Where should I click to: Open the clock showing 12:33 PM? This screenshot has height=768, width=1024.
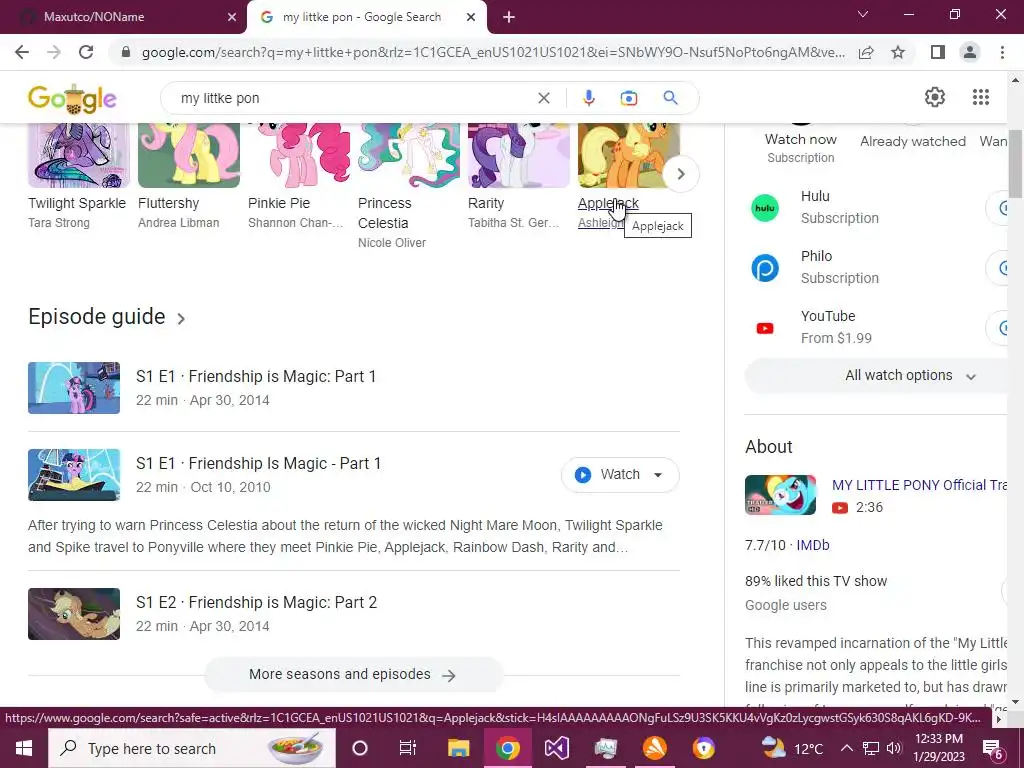tap(939, 748)
